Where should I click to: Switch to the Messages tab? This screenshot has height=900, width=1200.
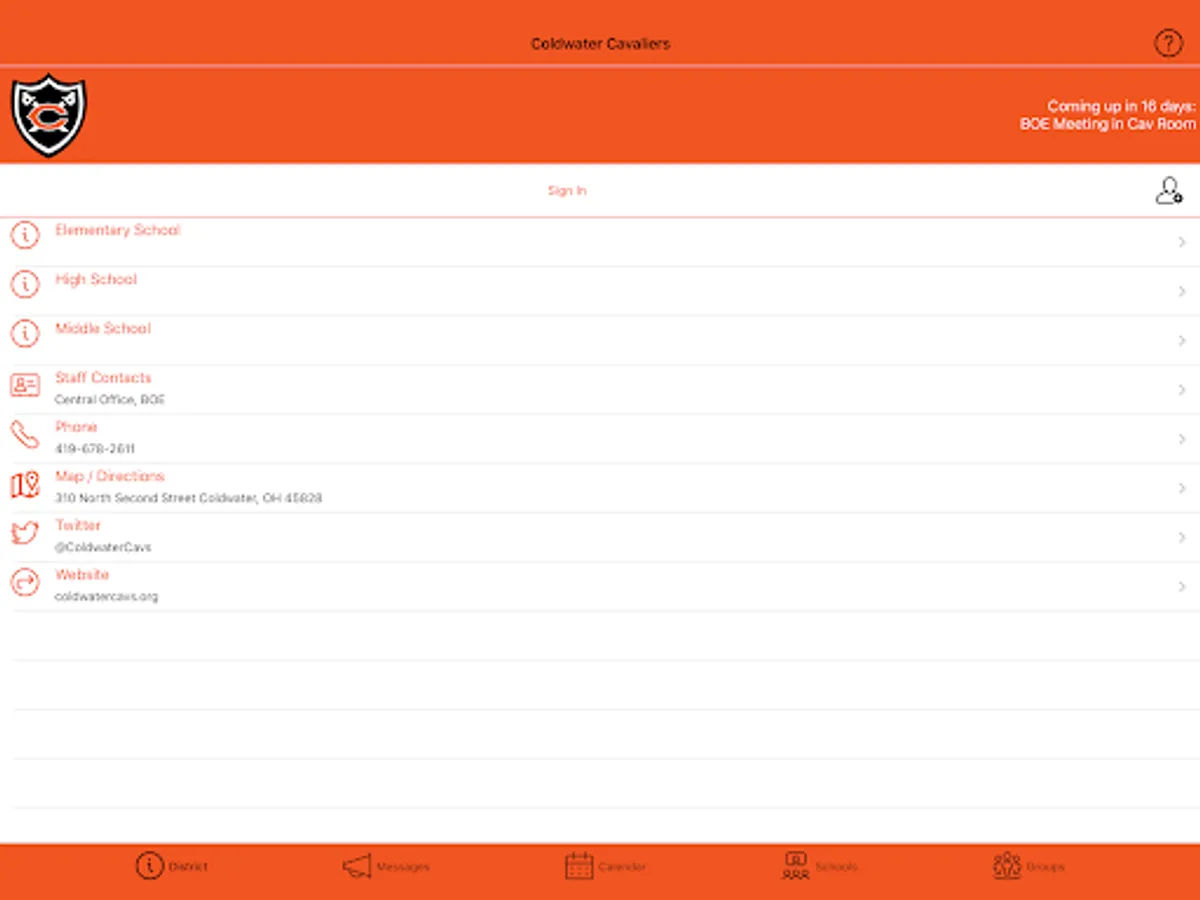click(x=386, y=866)
